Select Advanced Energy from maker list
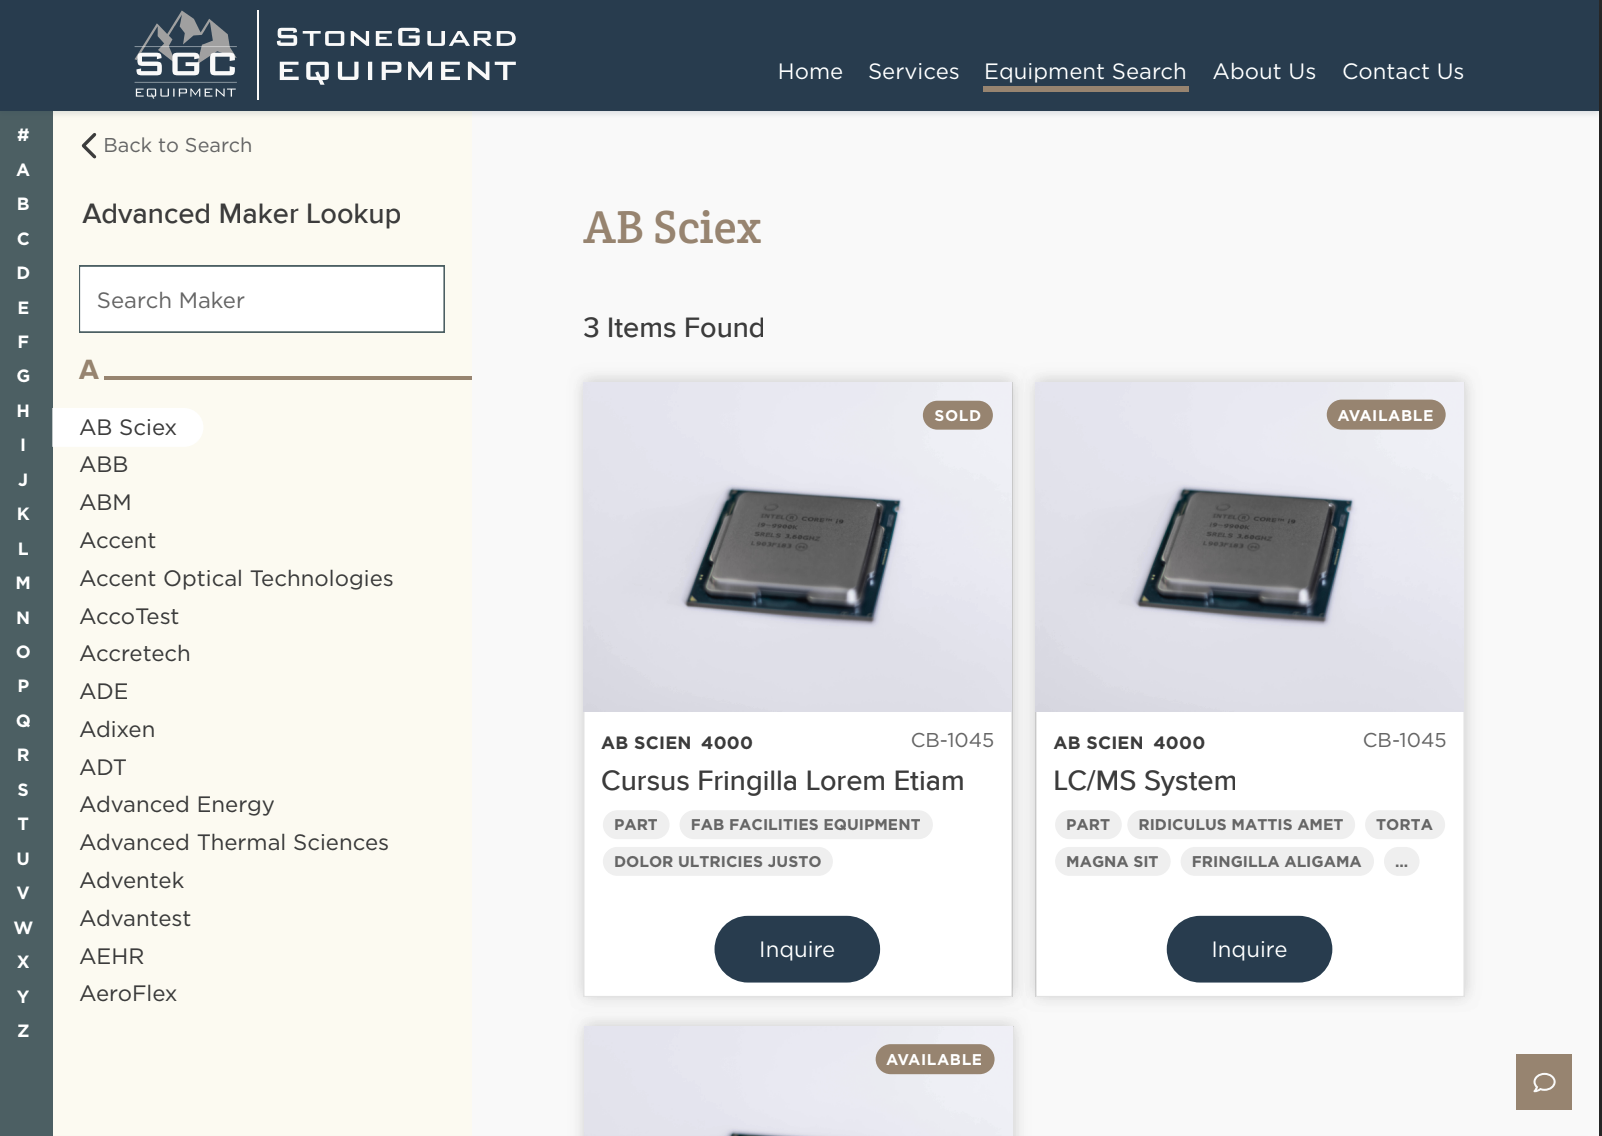 point(177,805)
